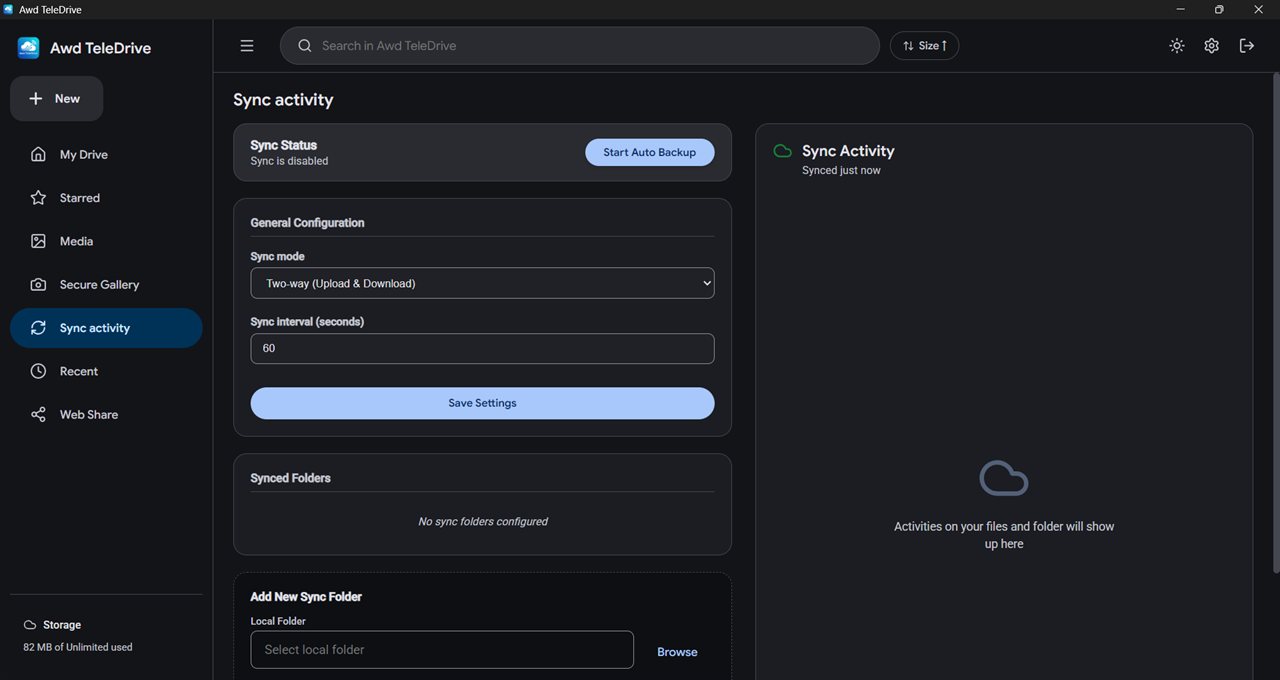
Task: Click the Storage cloud icon
Action: click(30, 625)
